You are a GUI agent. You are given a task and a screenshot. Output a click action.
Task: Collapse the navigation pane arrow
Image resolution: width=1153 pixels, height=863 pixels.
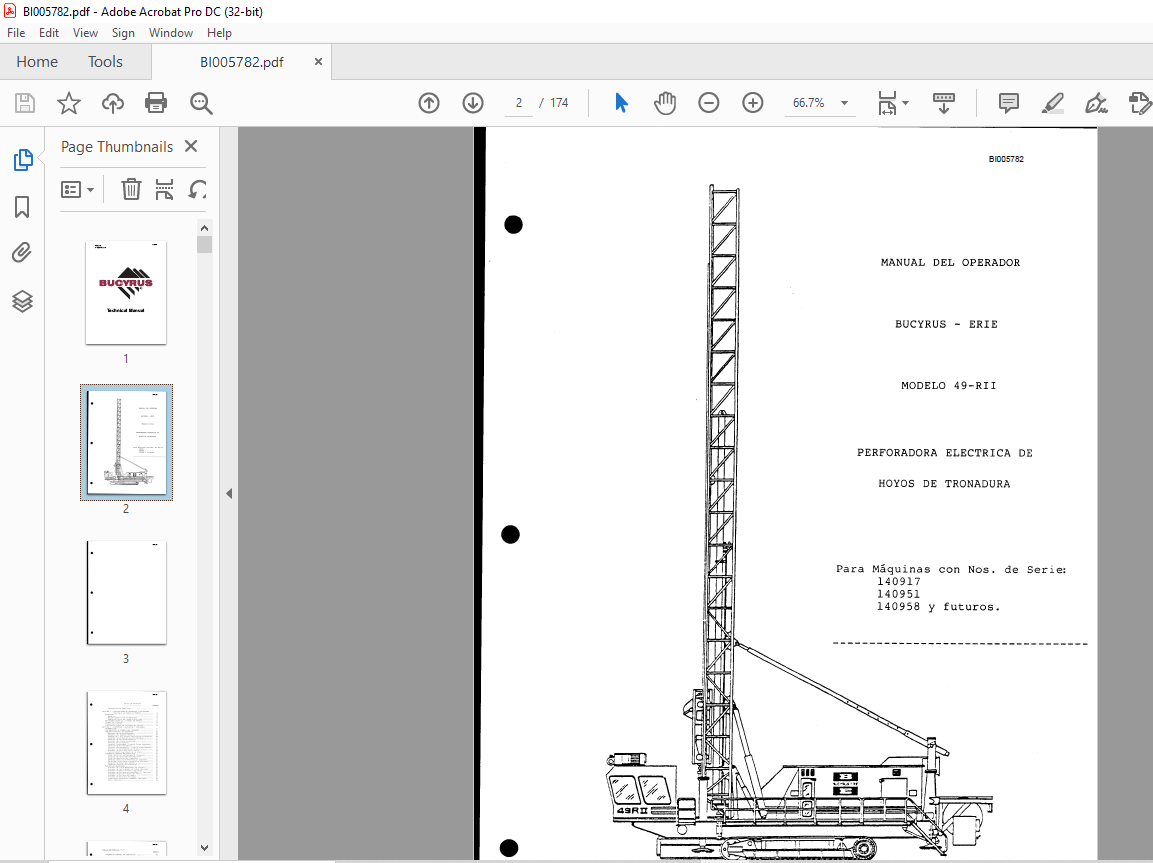point(229,493)
